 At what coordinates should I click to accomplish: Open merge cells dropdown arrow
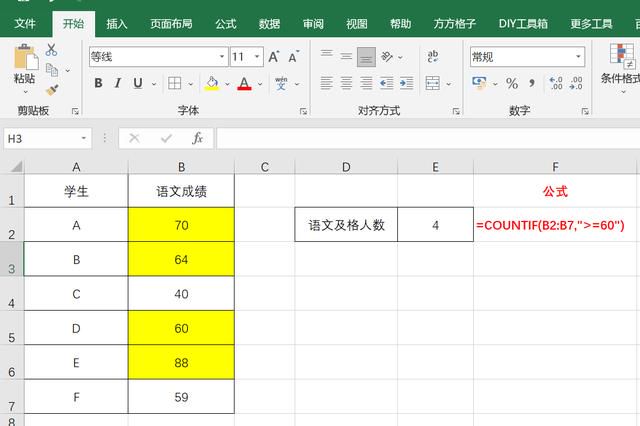click(449, 84)
